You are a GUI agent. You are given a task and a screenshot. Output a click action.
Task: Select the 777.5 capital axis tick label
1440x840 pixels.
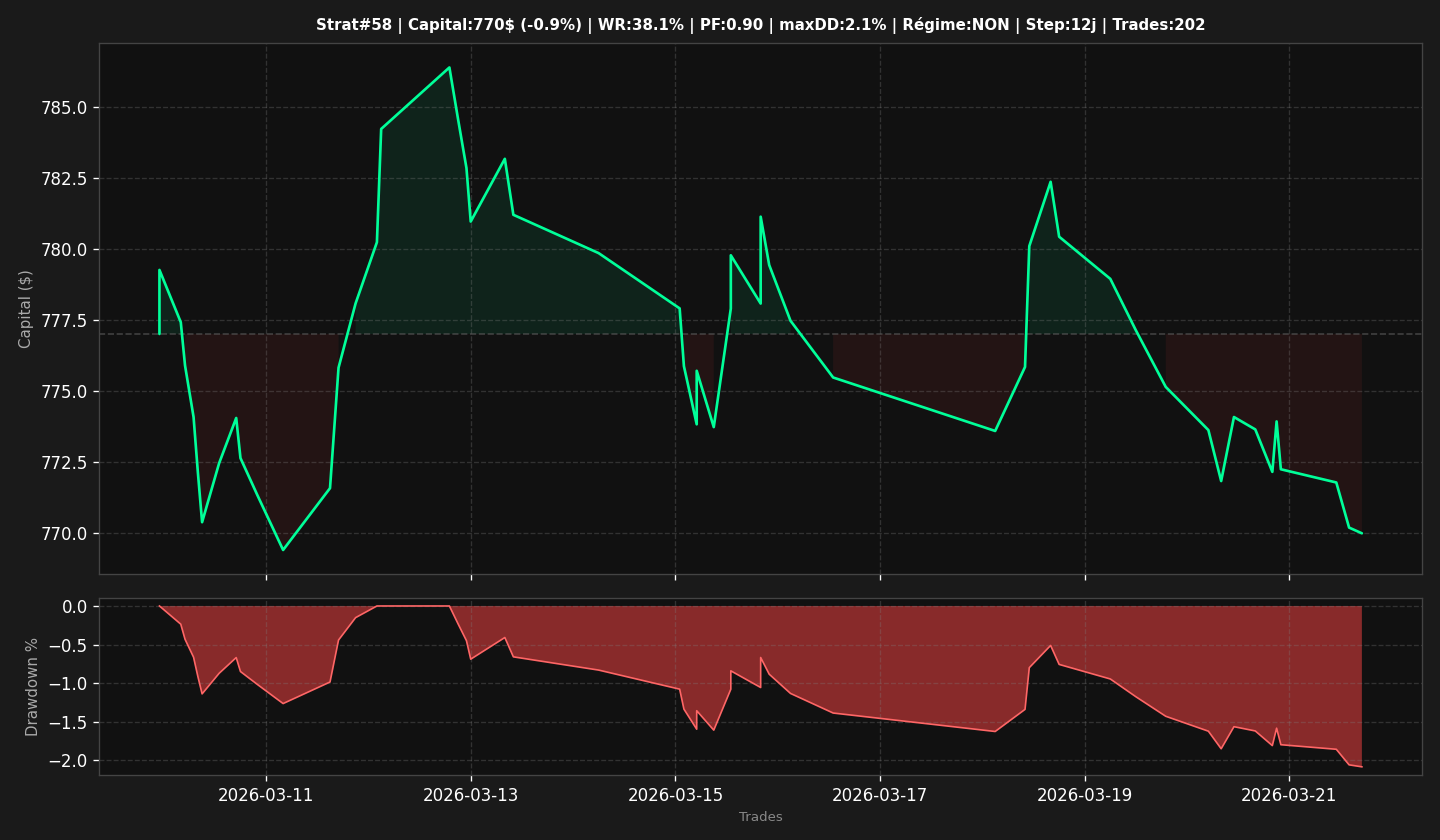[x=65, y=321]
